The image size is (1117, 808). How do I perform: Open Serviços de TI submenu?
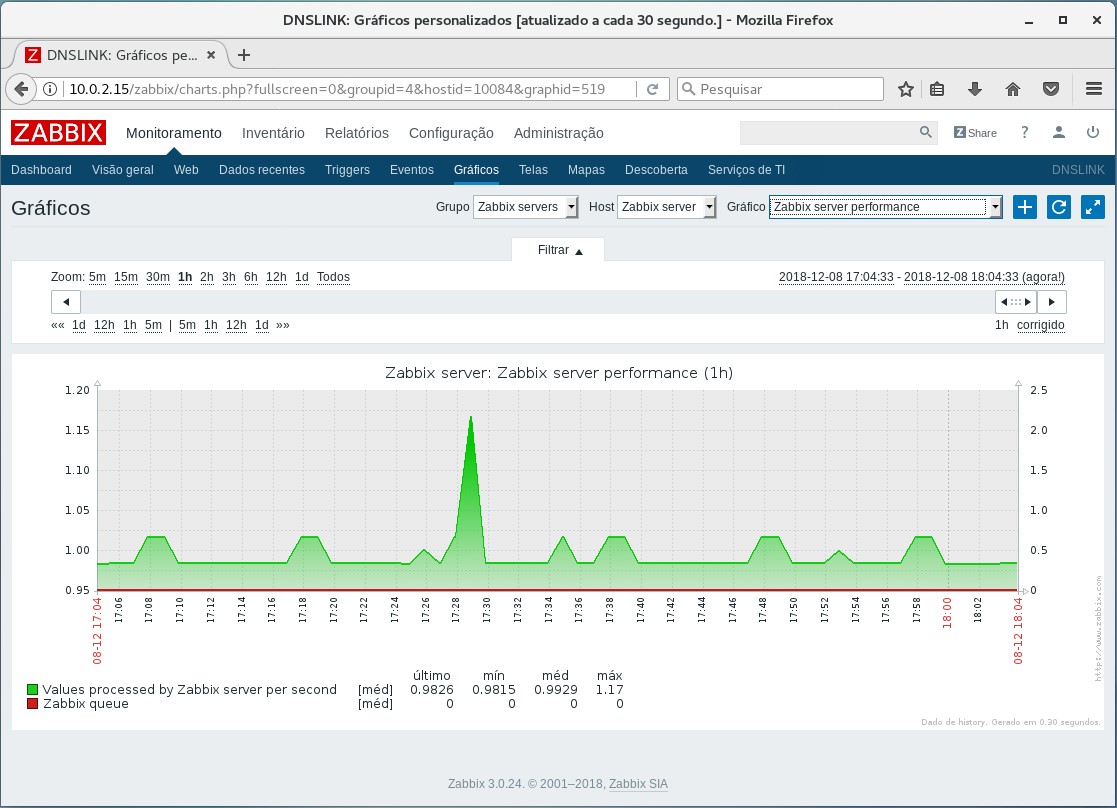point(746,170)
